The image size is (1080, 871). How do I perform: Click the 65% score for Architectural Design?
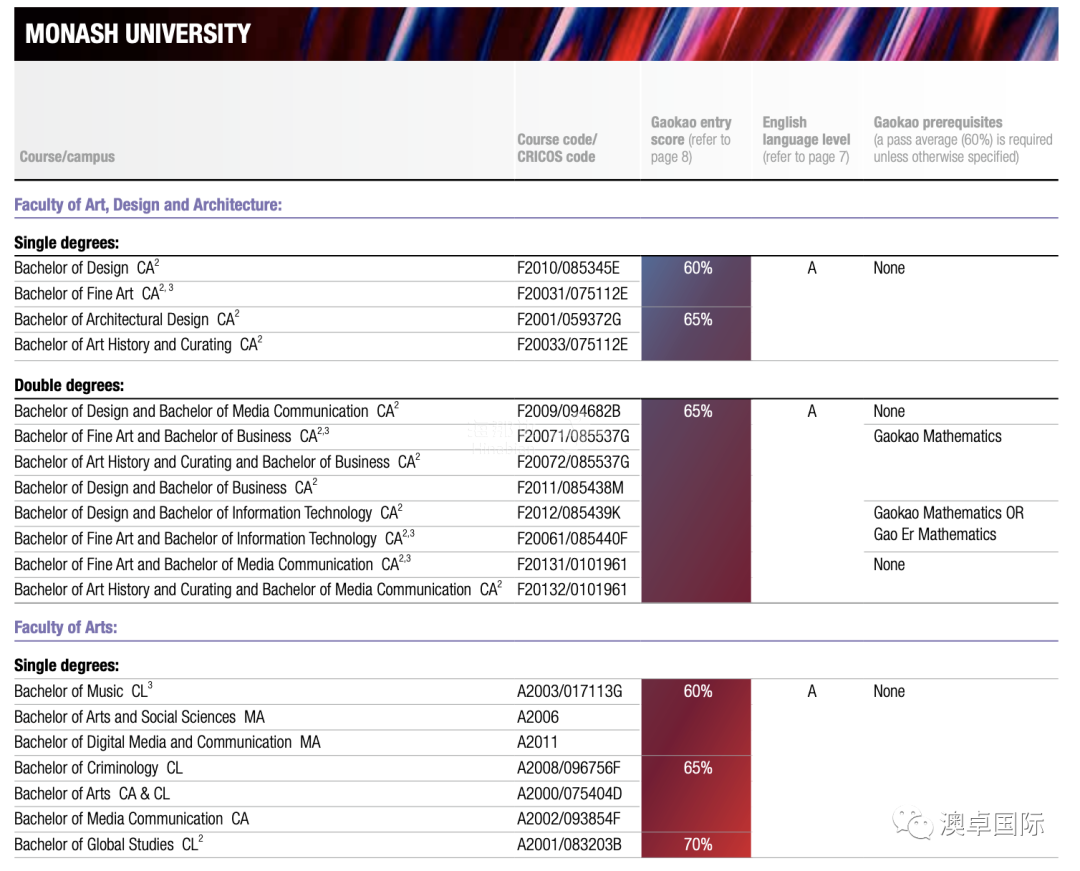click(x=698, y=319)
